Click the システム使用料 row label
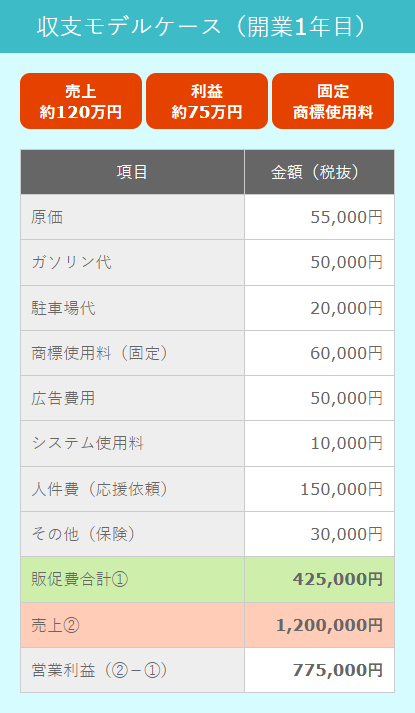Viewport: 415px width, 713px height. [132, 443]
